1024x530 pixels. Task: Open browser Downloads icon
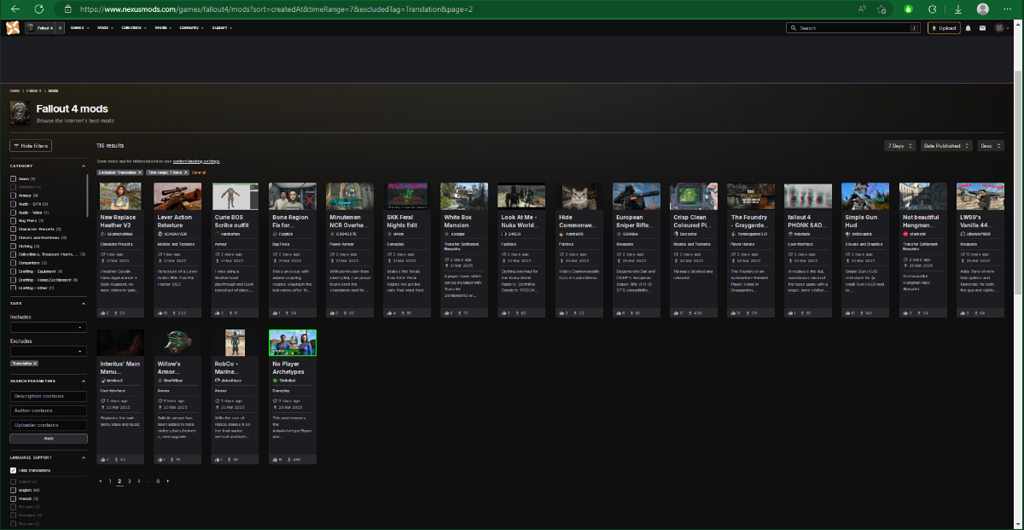[958, 9]
